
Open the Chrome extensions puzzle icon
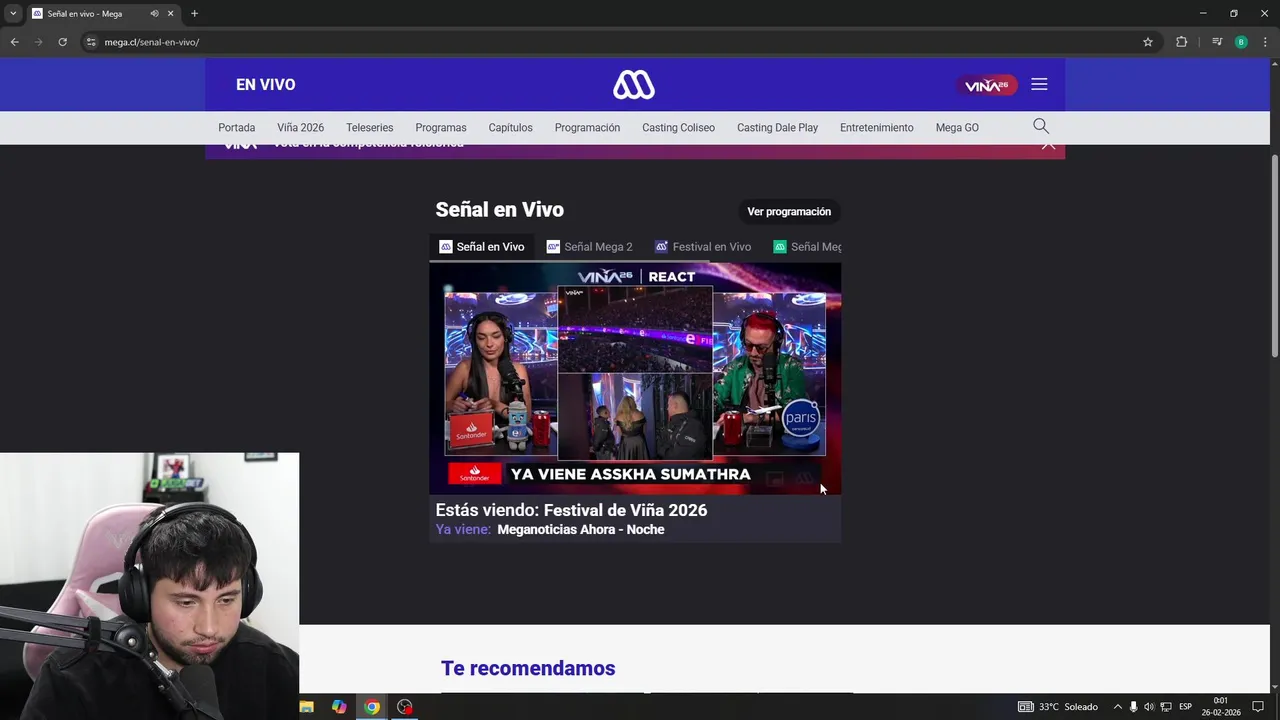click(x=1181, y=42)
